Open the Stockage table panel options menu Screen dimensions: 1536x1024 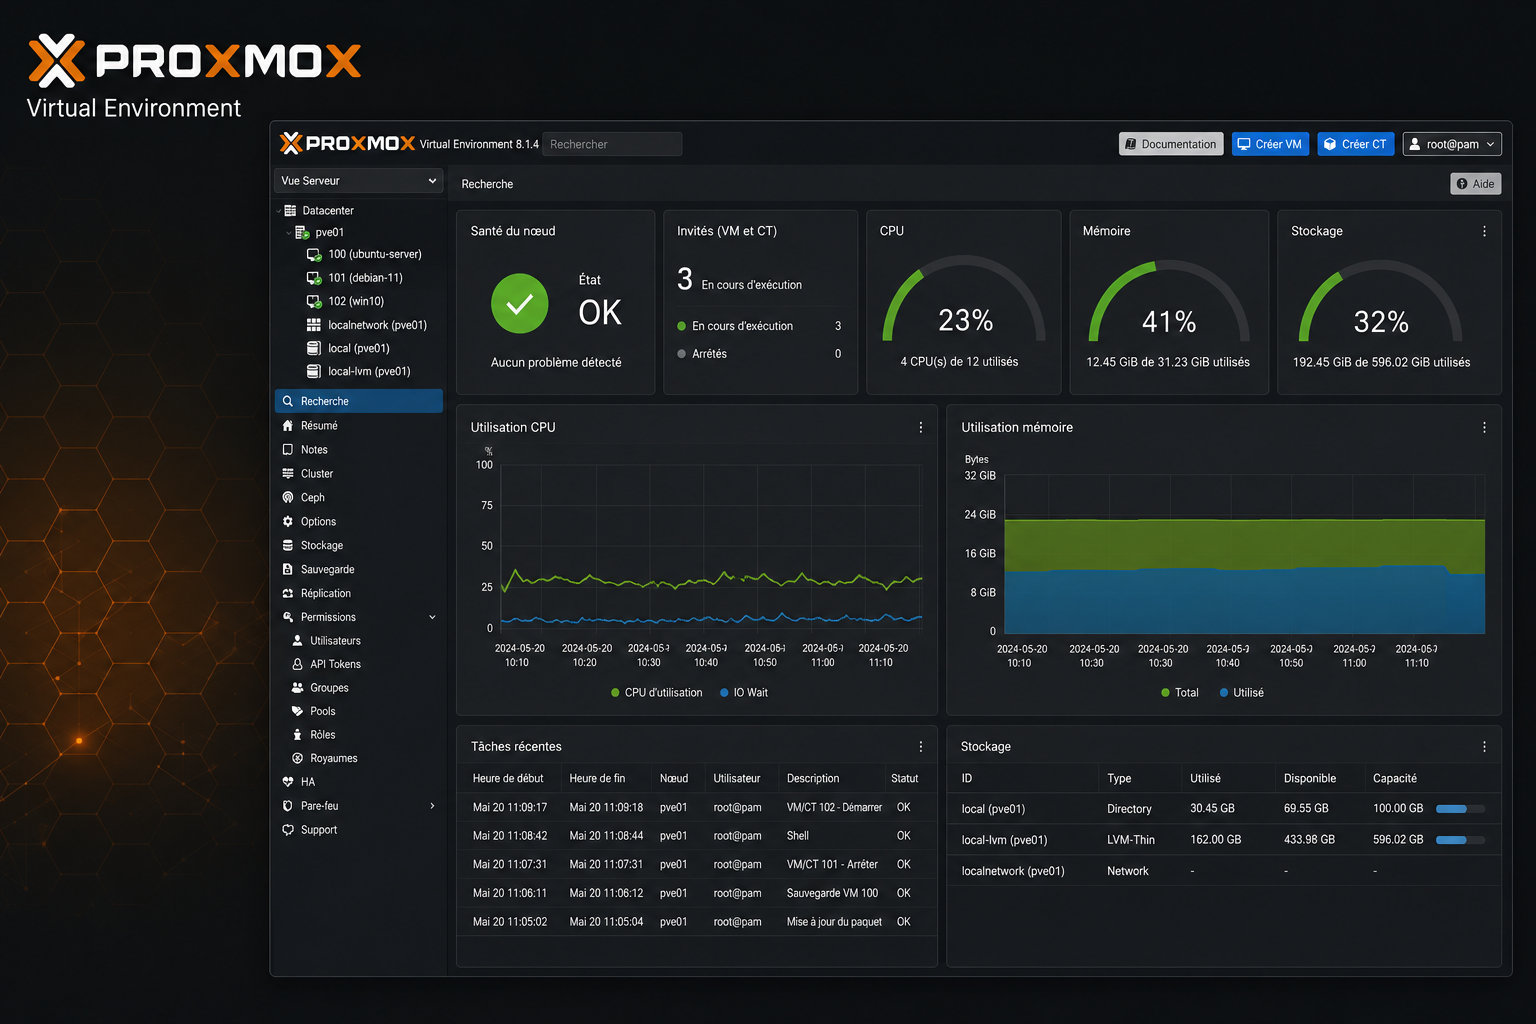tap(1484, 747)
